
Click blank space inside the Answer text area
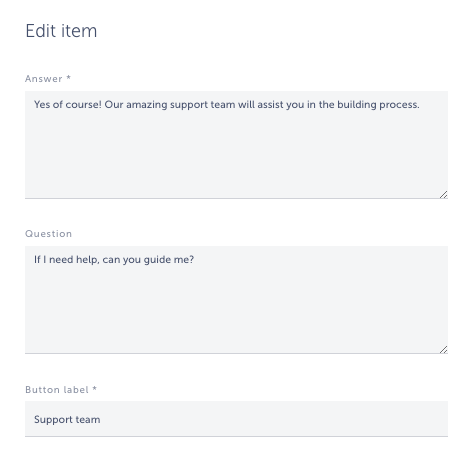(236, 157)
